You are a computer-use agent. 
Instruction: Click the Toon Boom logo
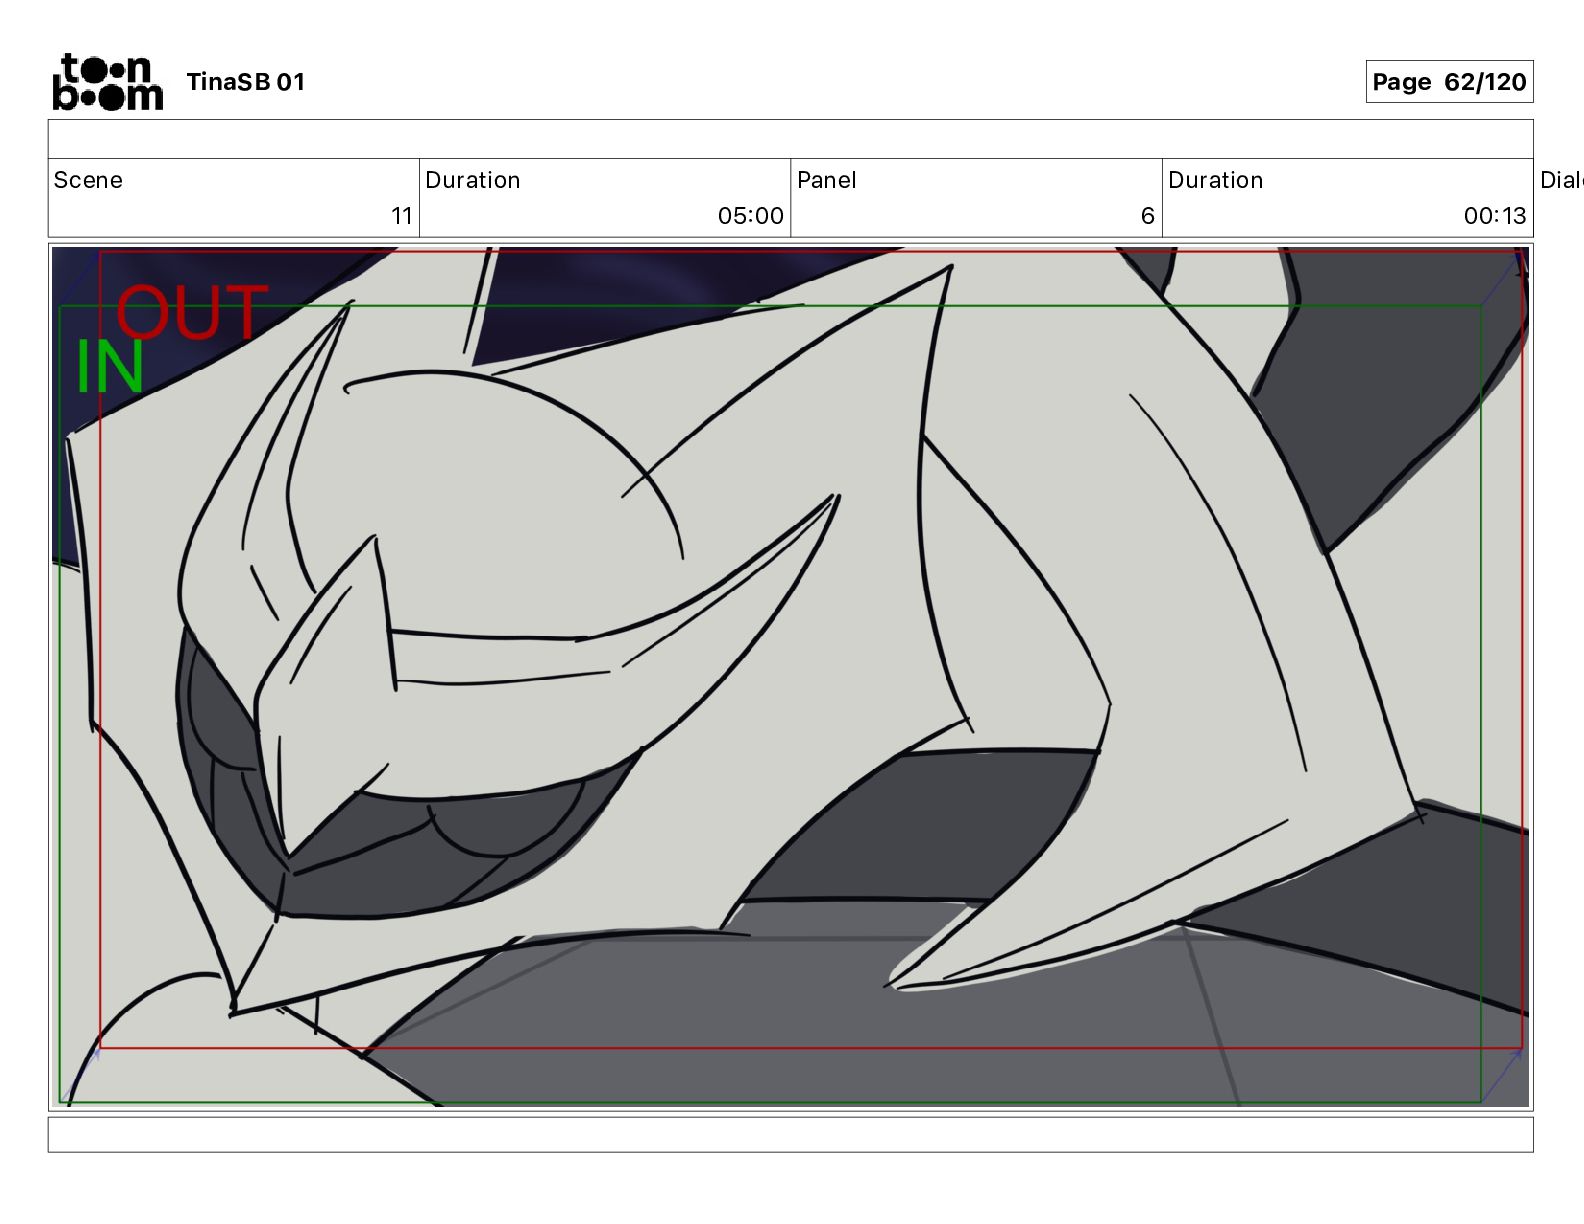pos(107,81)
